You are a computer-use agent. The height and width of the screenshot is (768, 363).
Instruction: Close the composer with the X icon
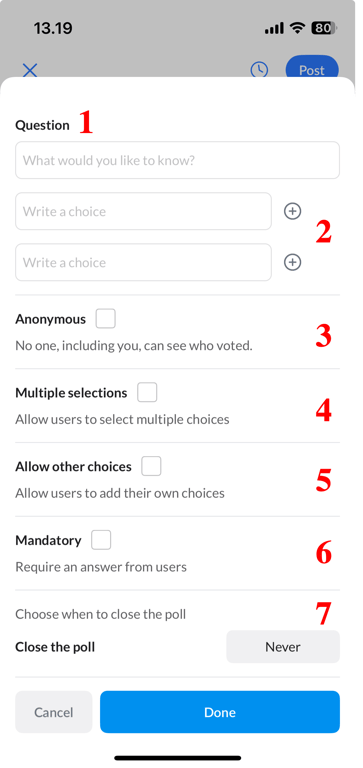[30, 70]
